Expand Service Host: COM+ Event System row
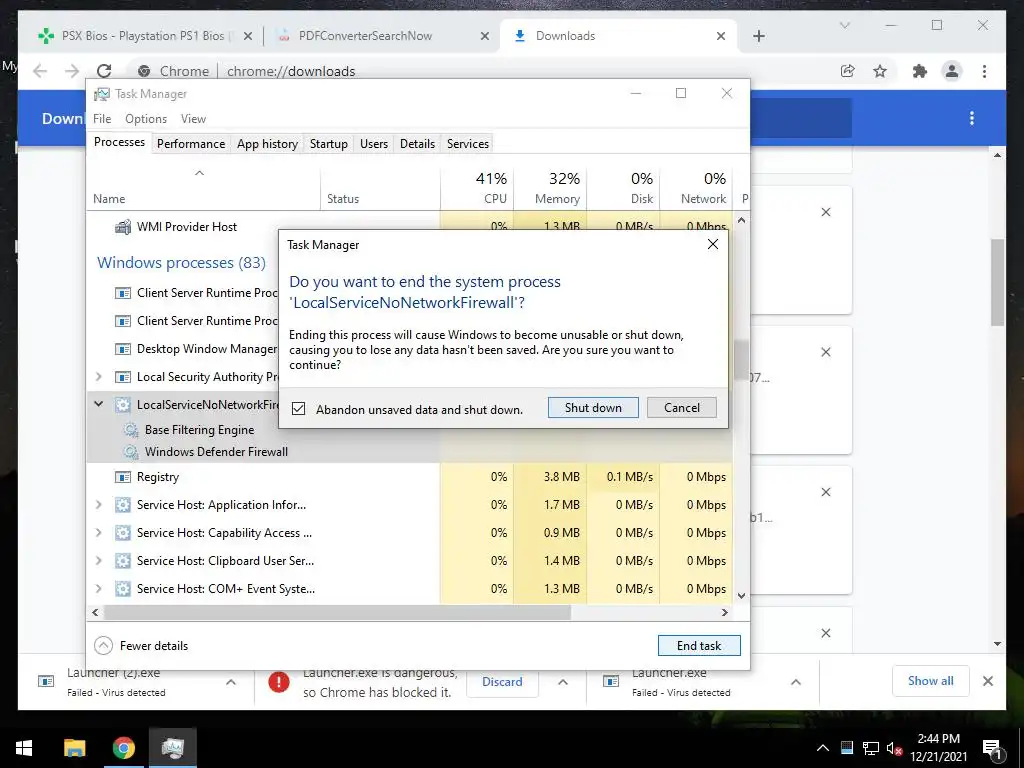The width and height of the screenshot is (1024, 768). pos(99,588)
